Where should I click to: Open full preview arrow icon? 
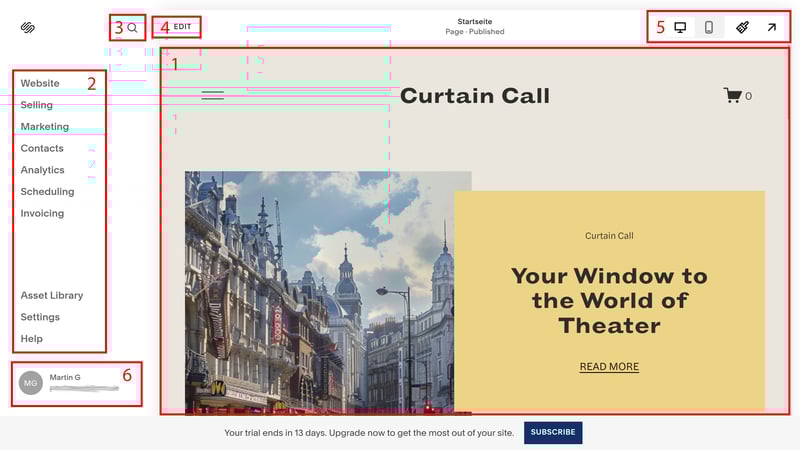(771, 27)
